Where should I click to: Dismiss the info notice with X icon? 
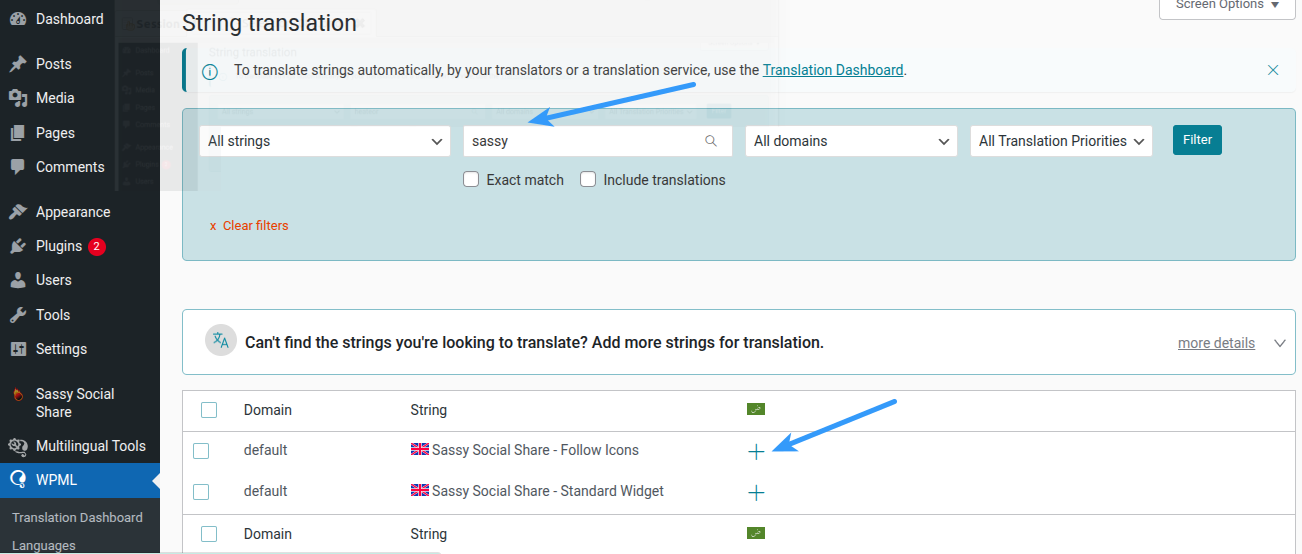pos(1273,70)
